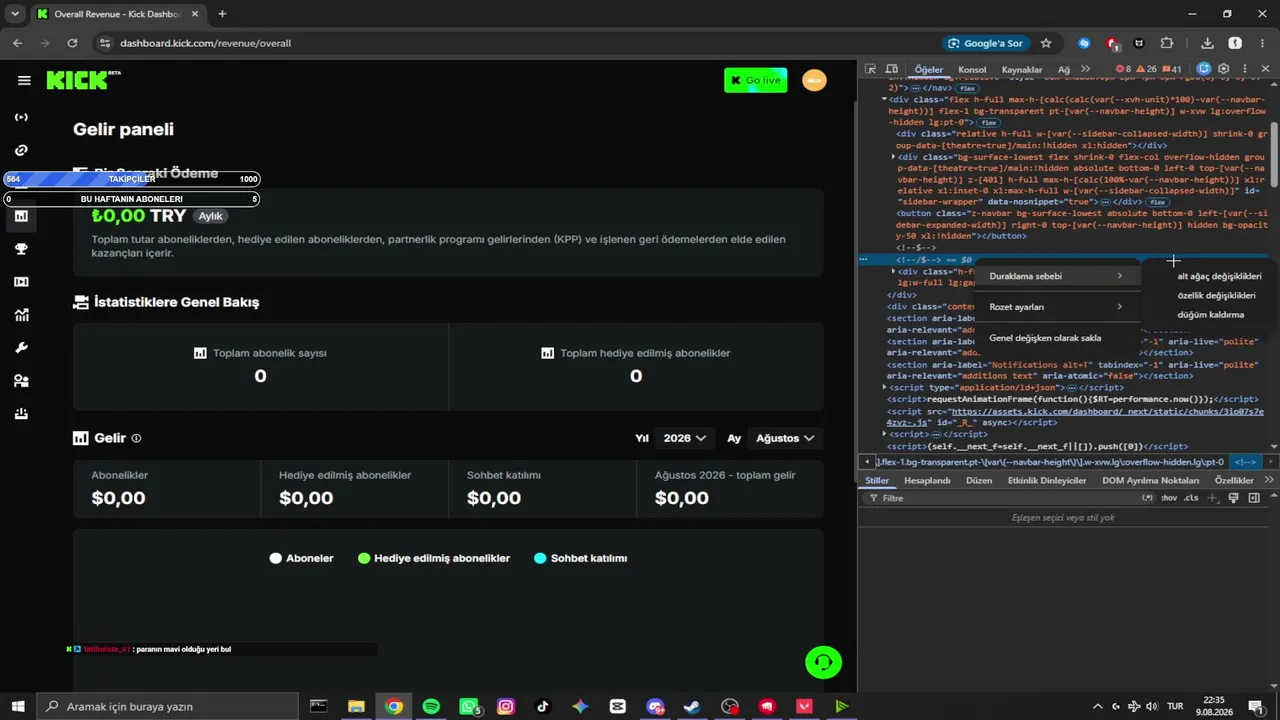Viewport: 1280px width, 720px height.
Task: Open the Yıl 2026 dropdown
Action: 685,438
